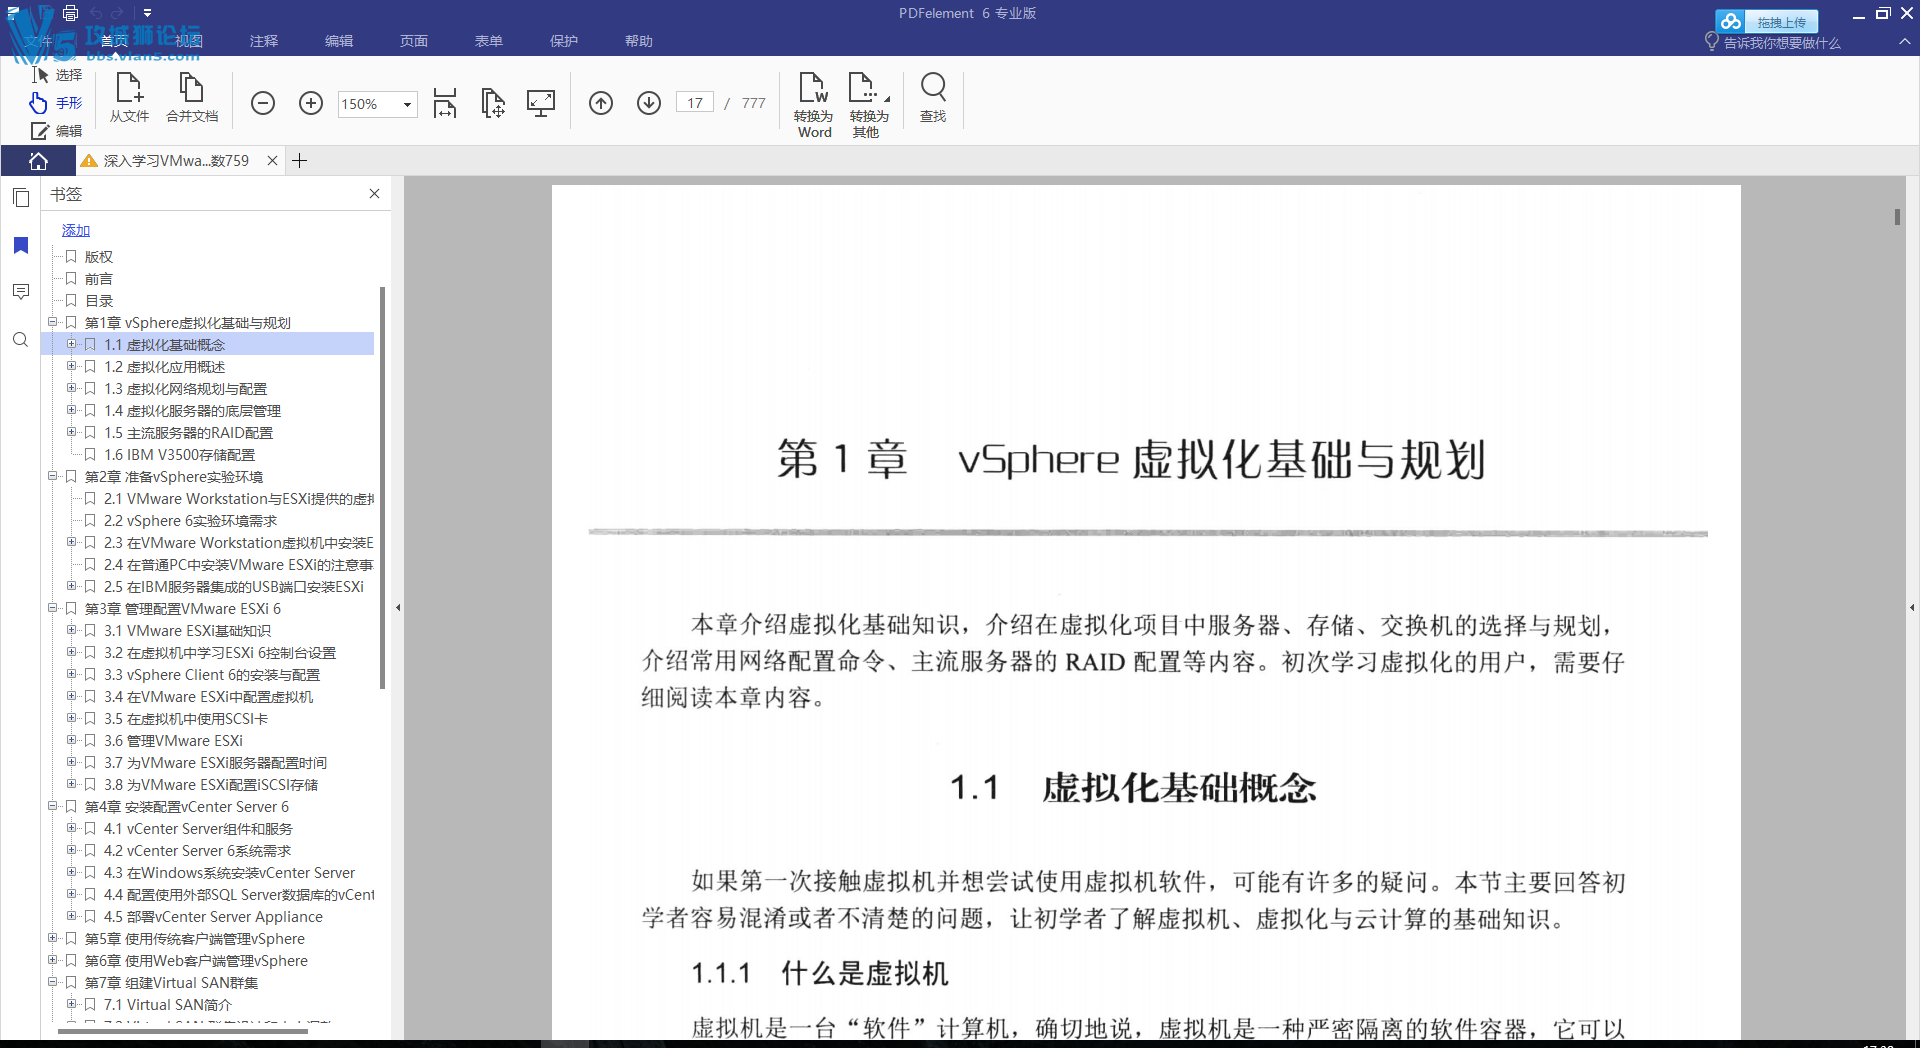
Task: Toggle the comments sidebar panel
Action: [x=20, y=291]
